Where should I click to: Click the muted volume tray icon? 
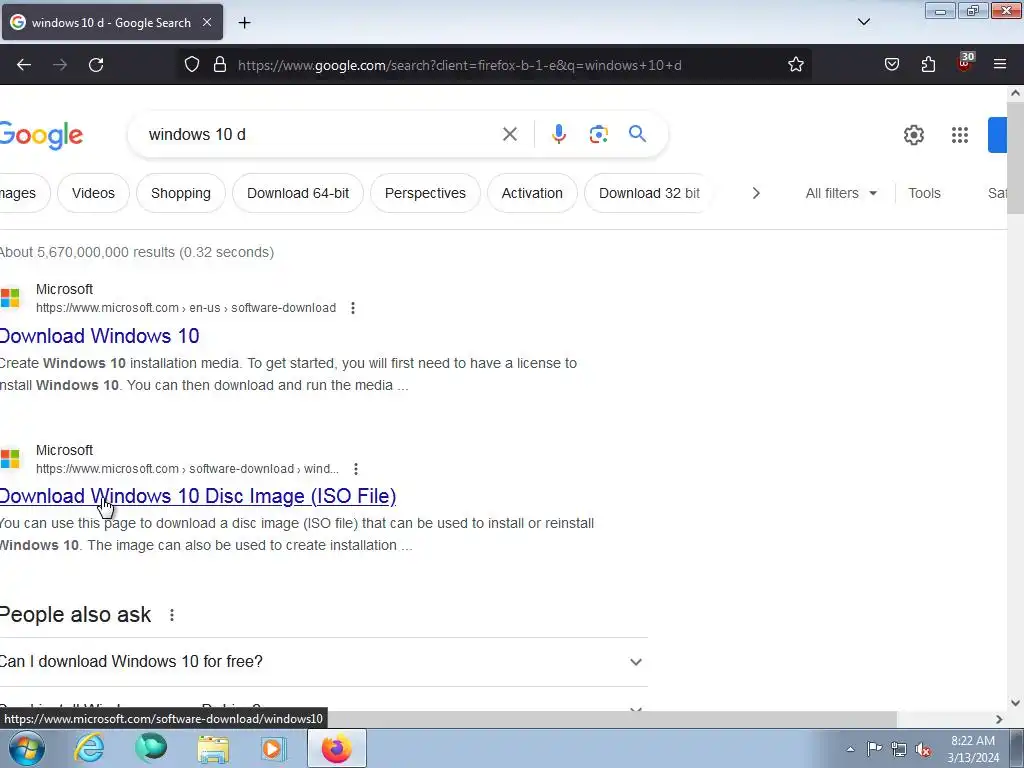923,749
